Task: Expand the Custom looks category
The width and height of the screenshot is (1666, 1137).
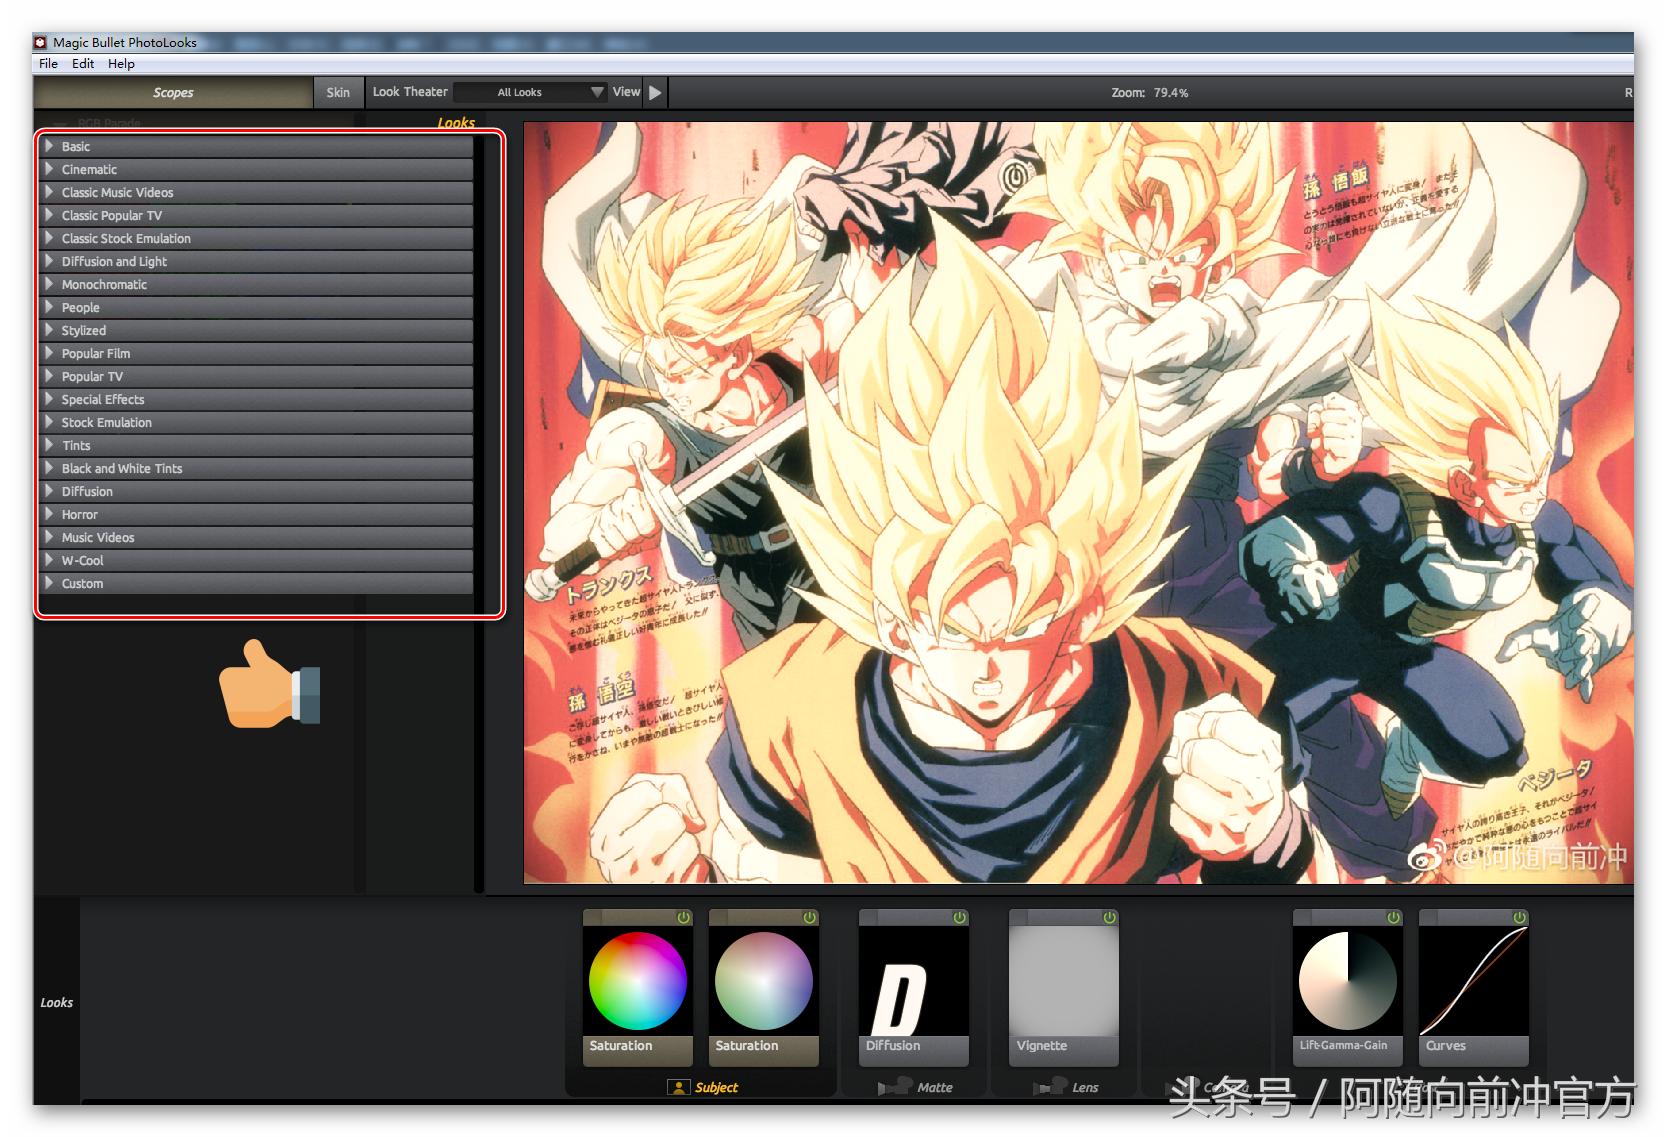Action: point(255,583)
